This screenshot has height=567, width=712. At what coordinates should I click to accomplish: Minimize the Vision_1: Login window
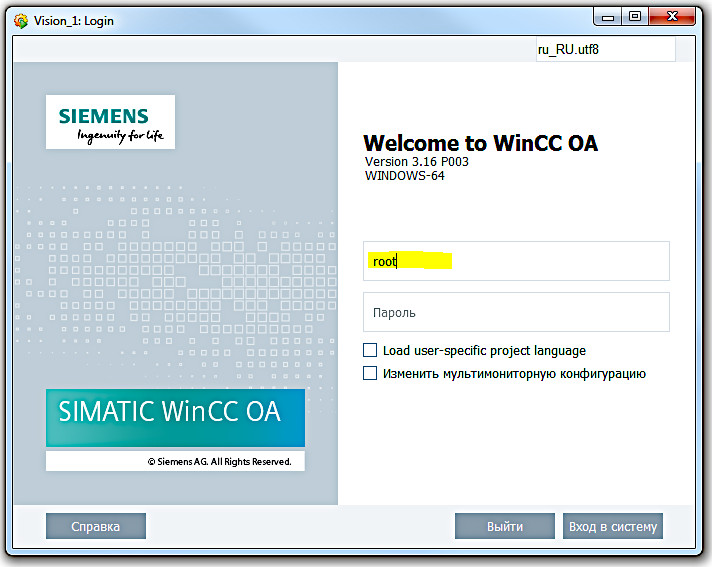(x=608, y=17)
